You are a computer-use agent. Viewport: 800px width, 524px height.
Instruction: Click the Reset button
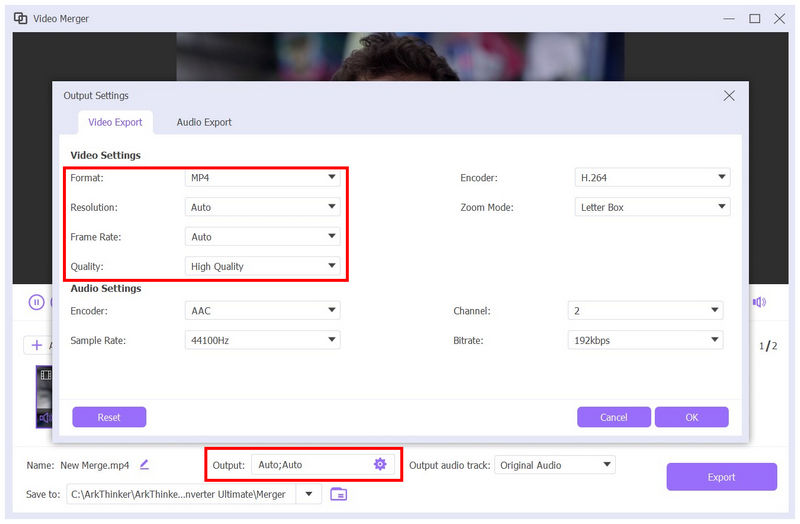109,417
